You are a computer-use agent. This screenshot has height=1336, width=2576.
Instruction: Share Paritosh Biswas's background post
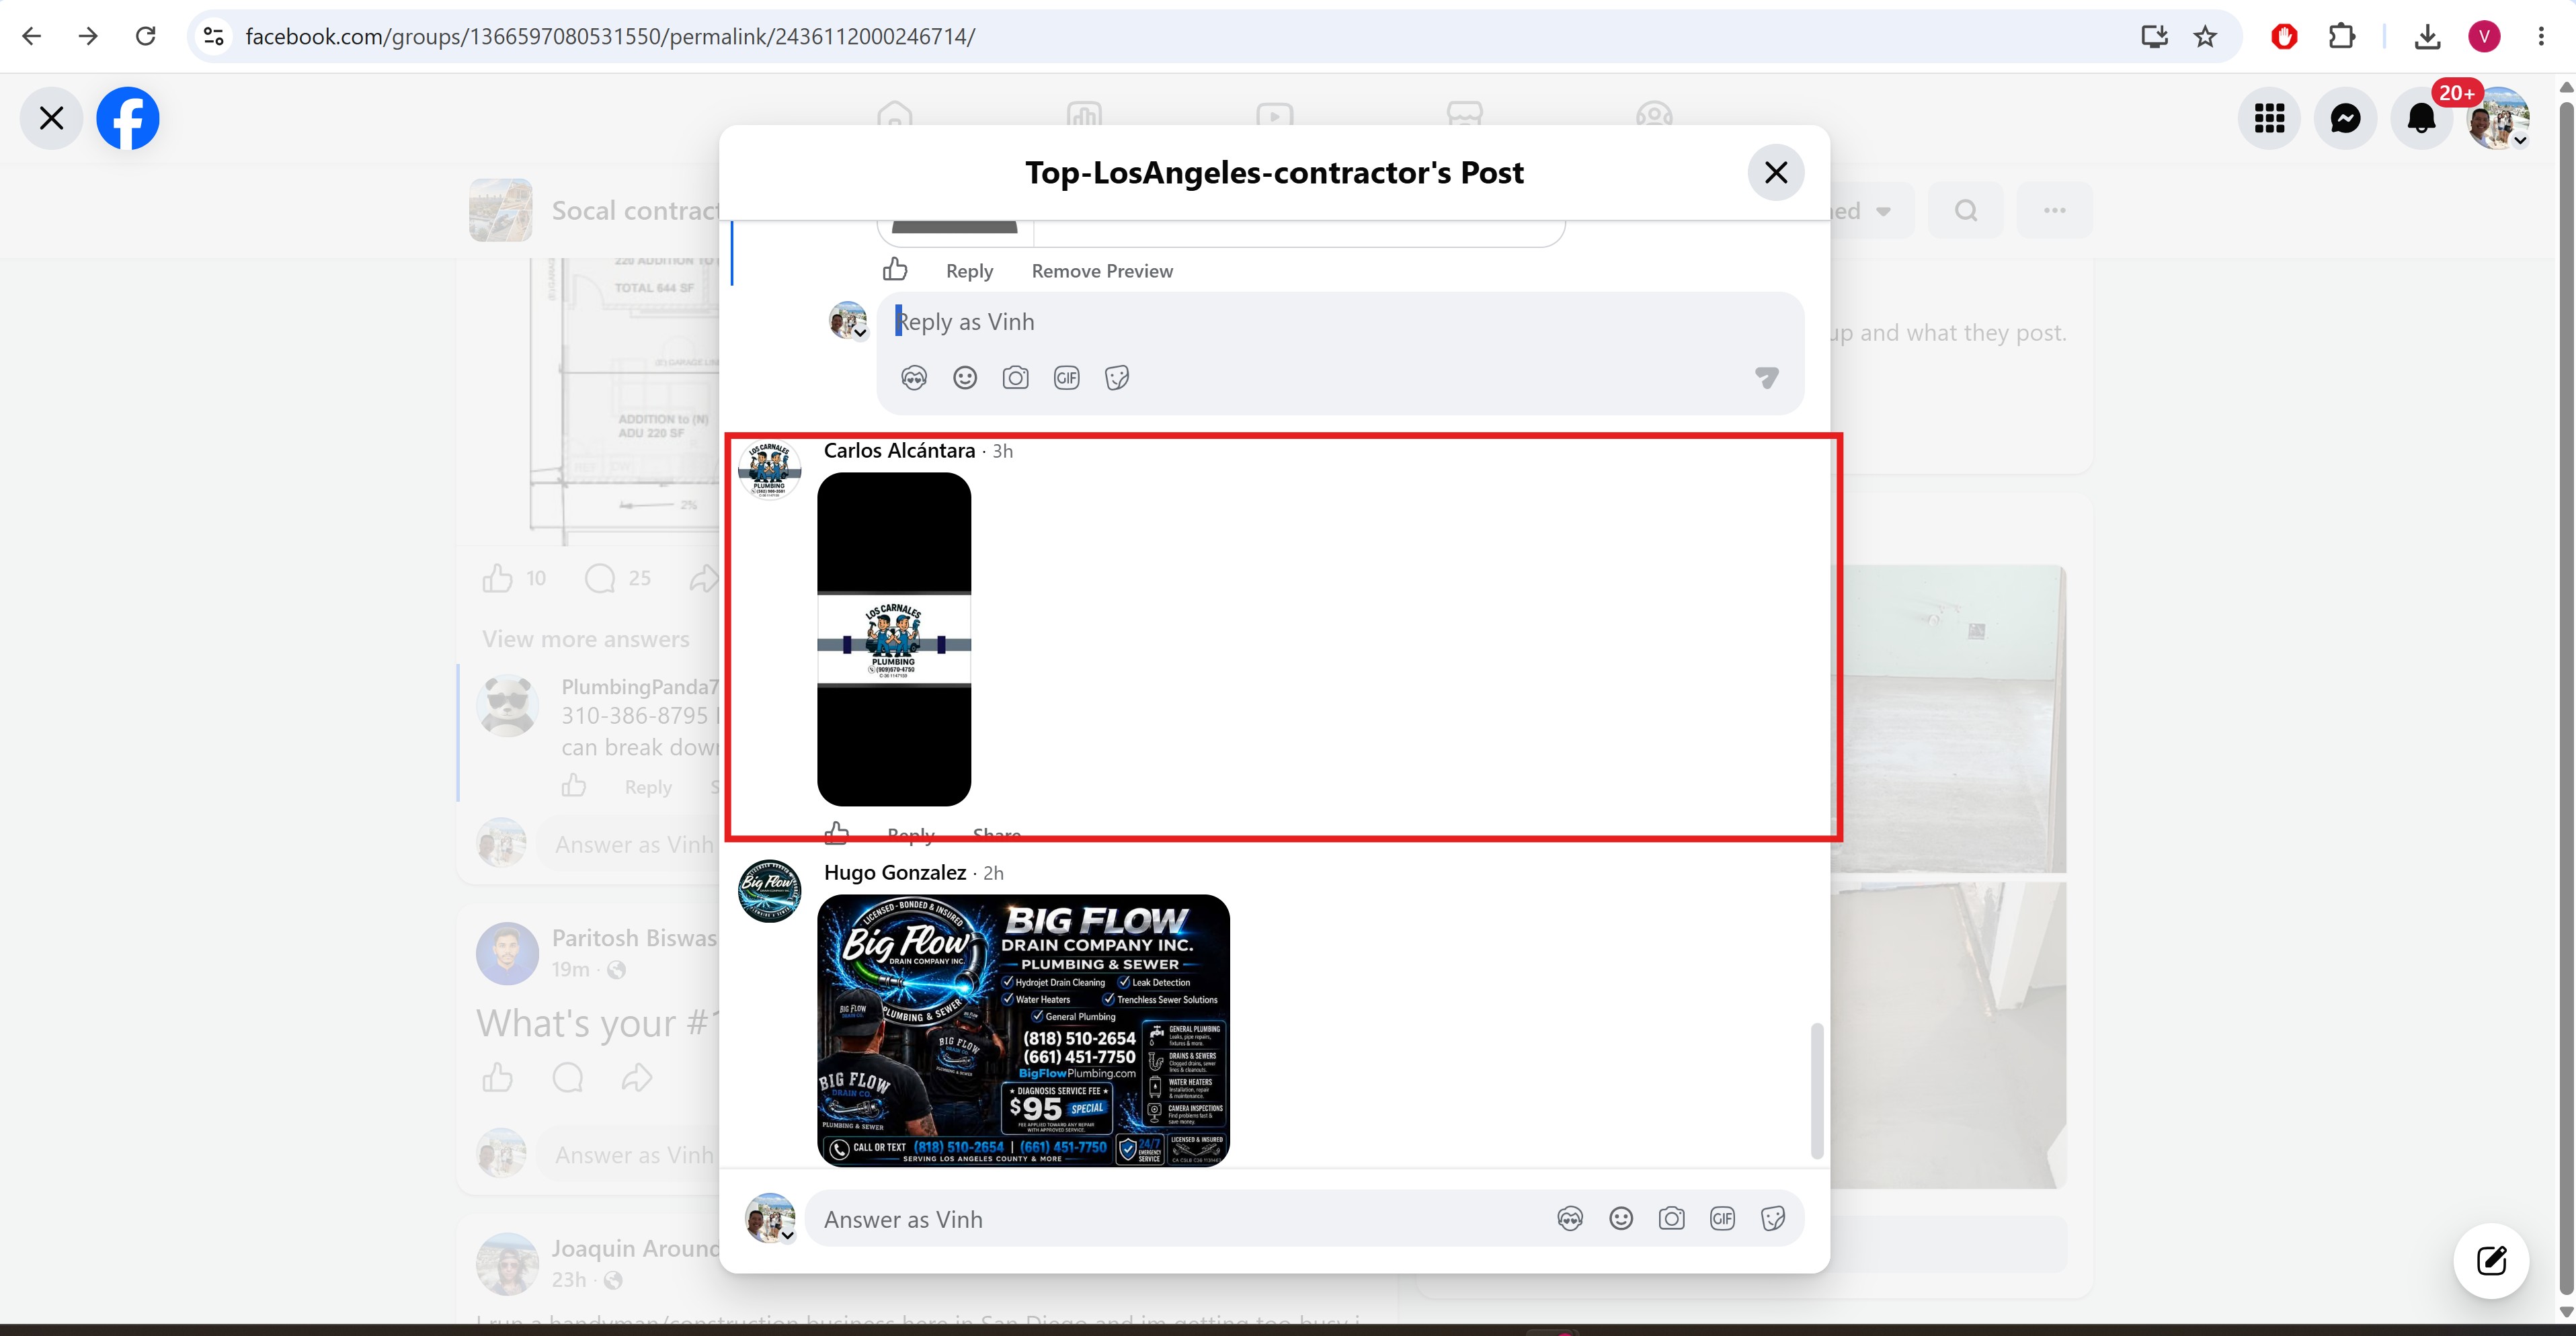coord(637,1078)
